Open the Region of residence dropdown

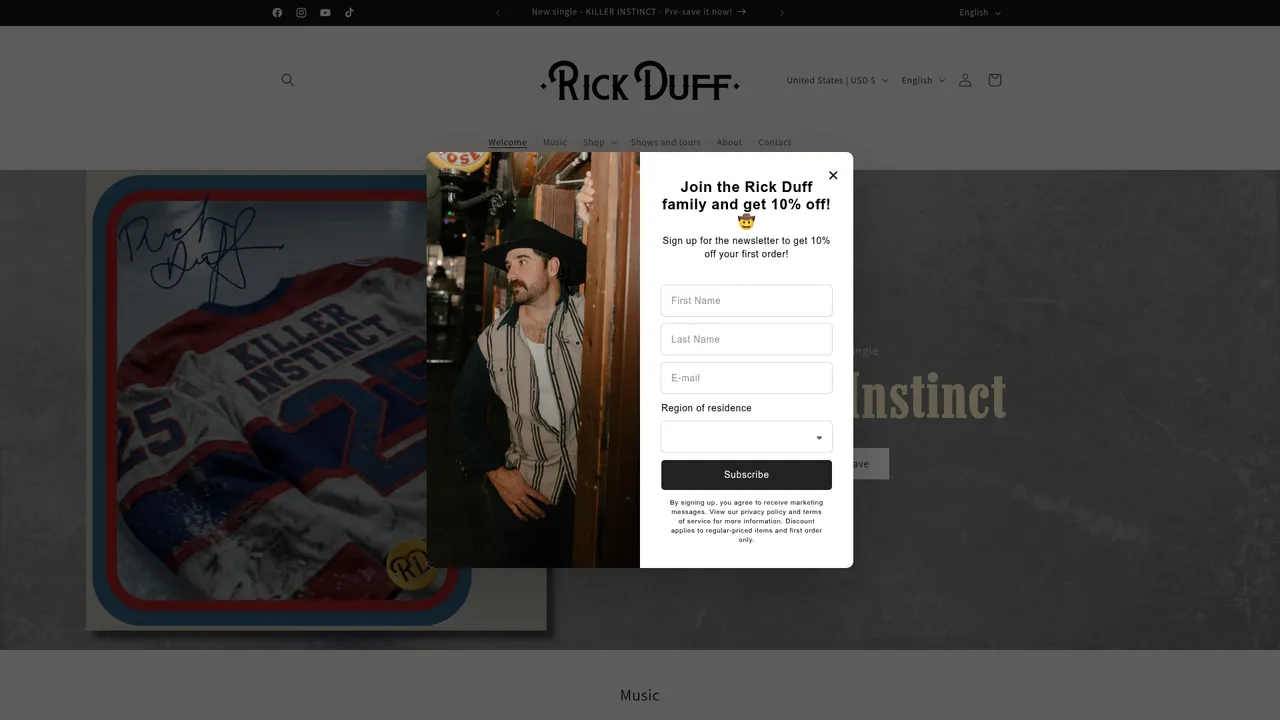point(746,437)
